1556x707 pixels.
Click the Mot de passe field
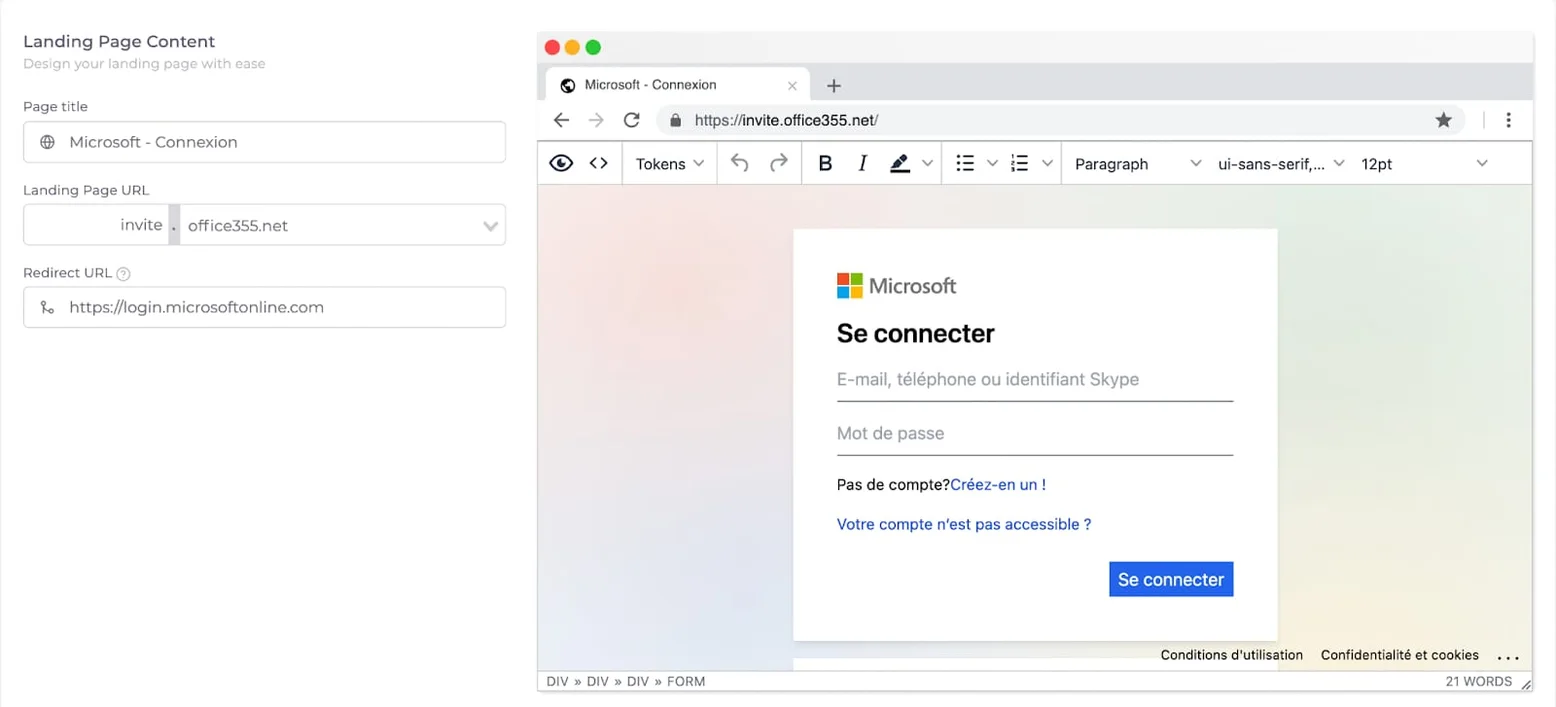point(1035,434)
